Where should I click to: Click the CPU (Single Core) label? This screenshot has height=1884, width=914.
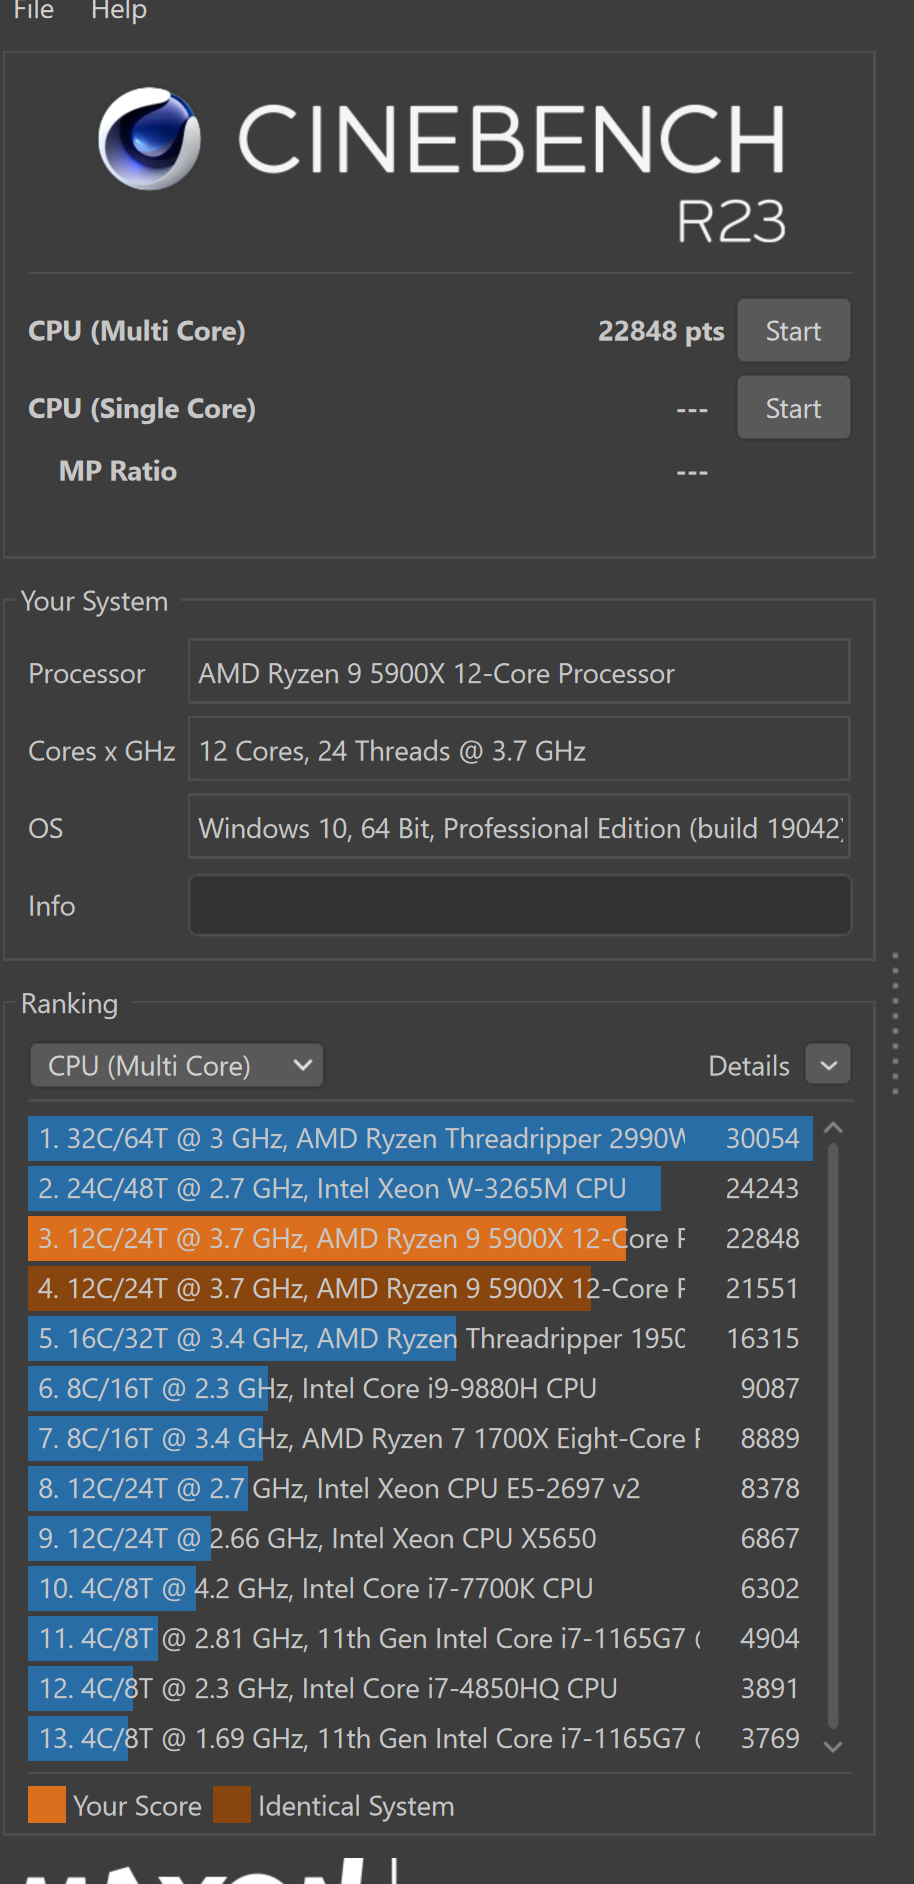[x=142, y=409]
